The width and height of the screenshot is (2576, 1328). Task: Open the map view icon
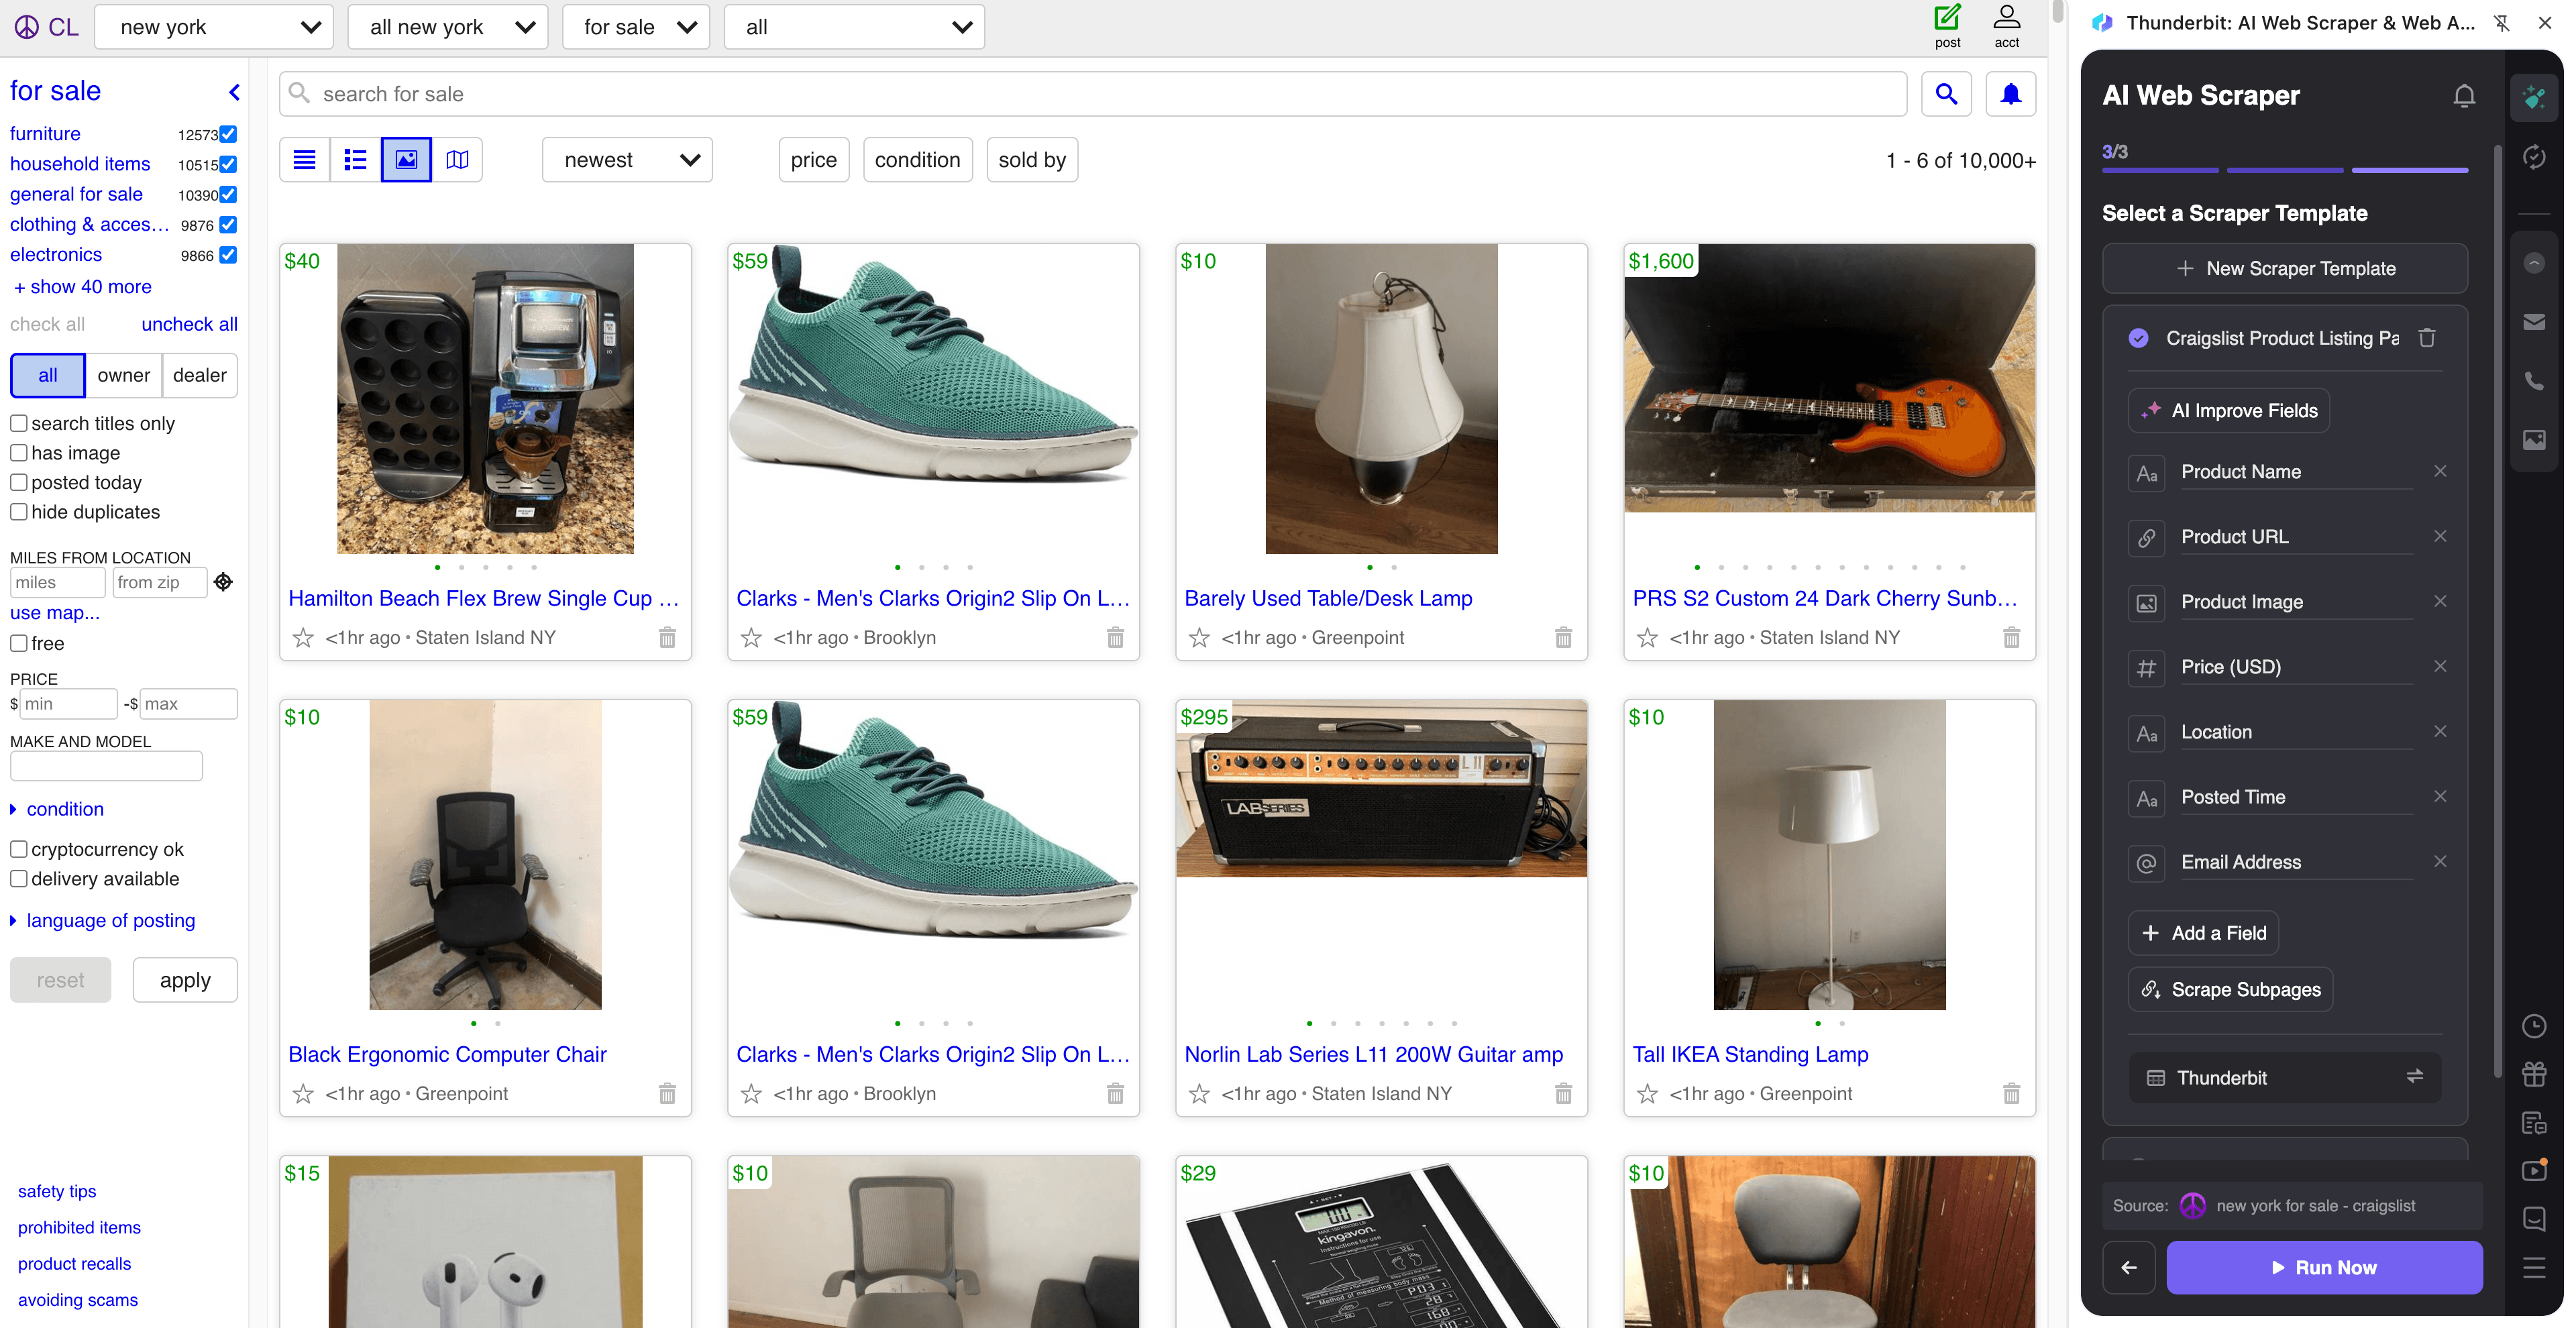pyautogui.click(x=457, y=159)
